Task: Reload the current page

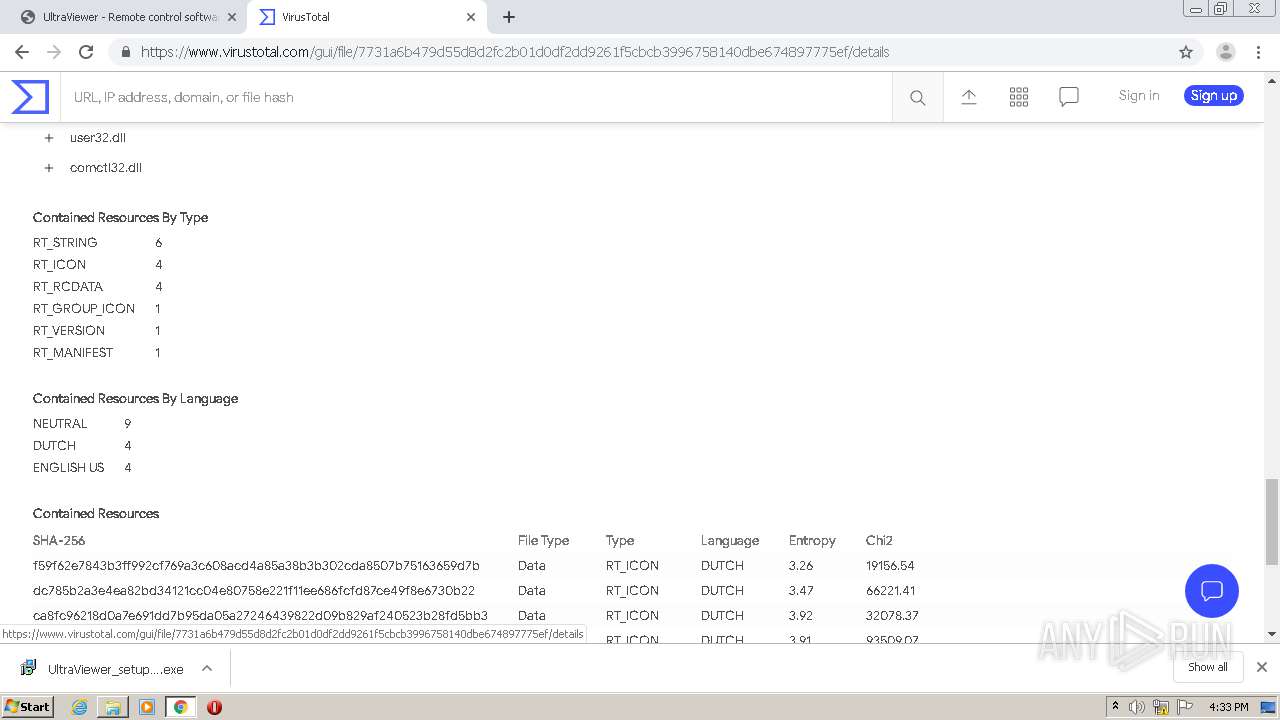Action: point(86,52)
